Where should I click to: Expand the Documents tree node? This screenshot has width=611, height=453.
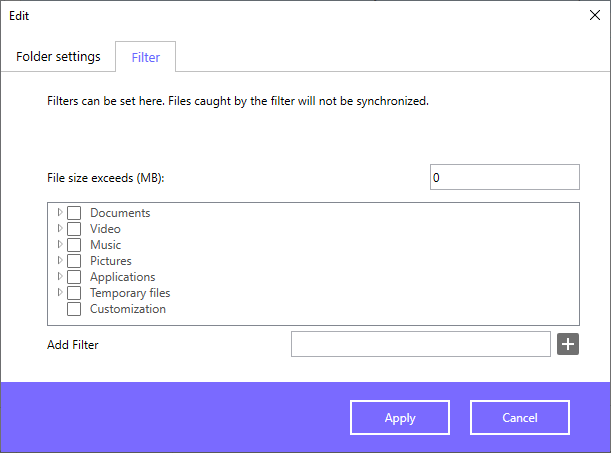60,212
